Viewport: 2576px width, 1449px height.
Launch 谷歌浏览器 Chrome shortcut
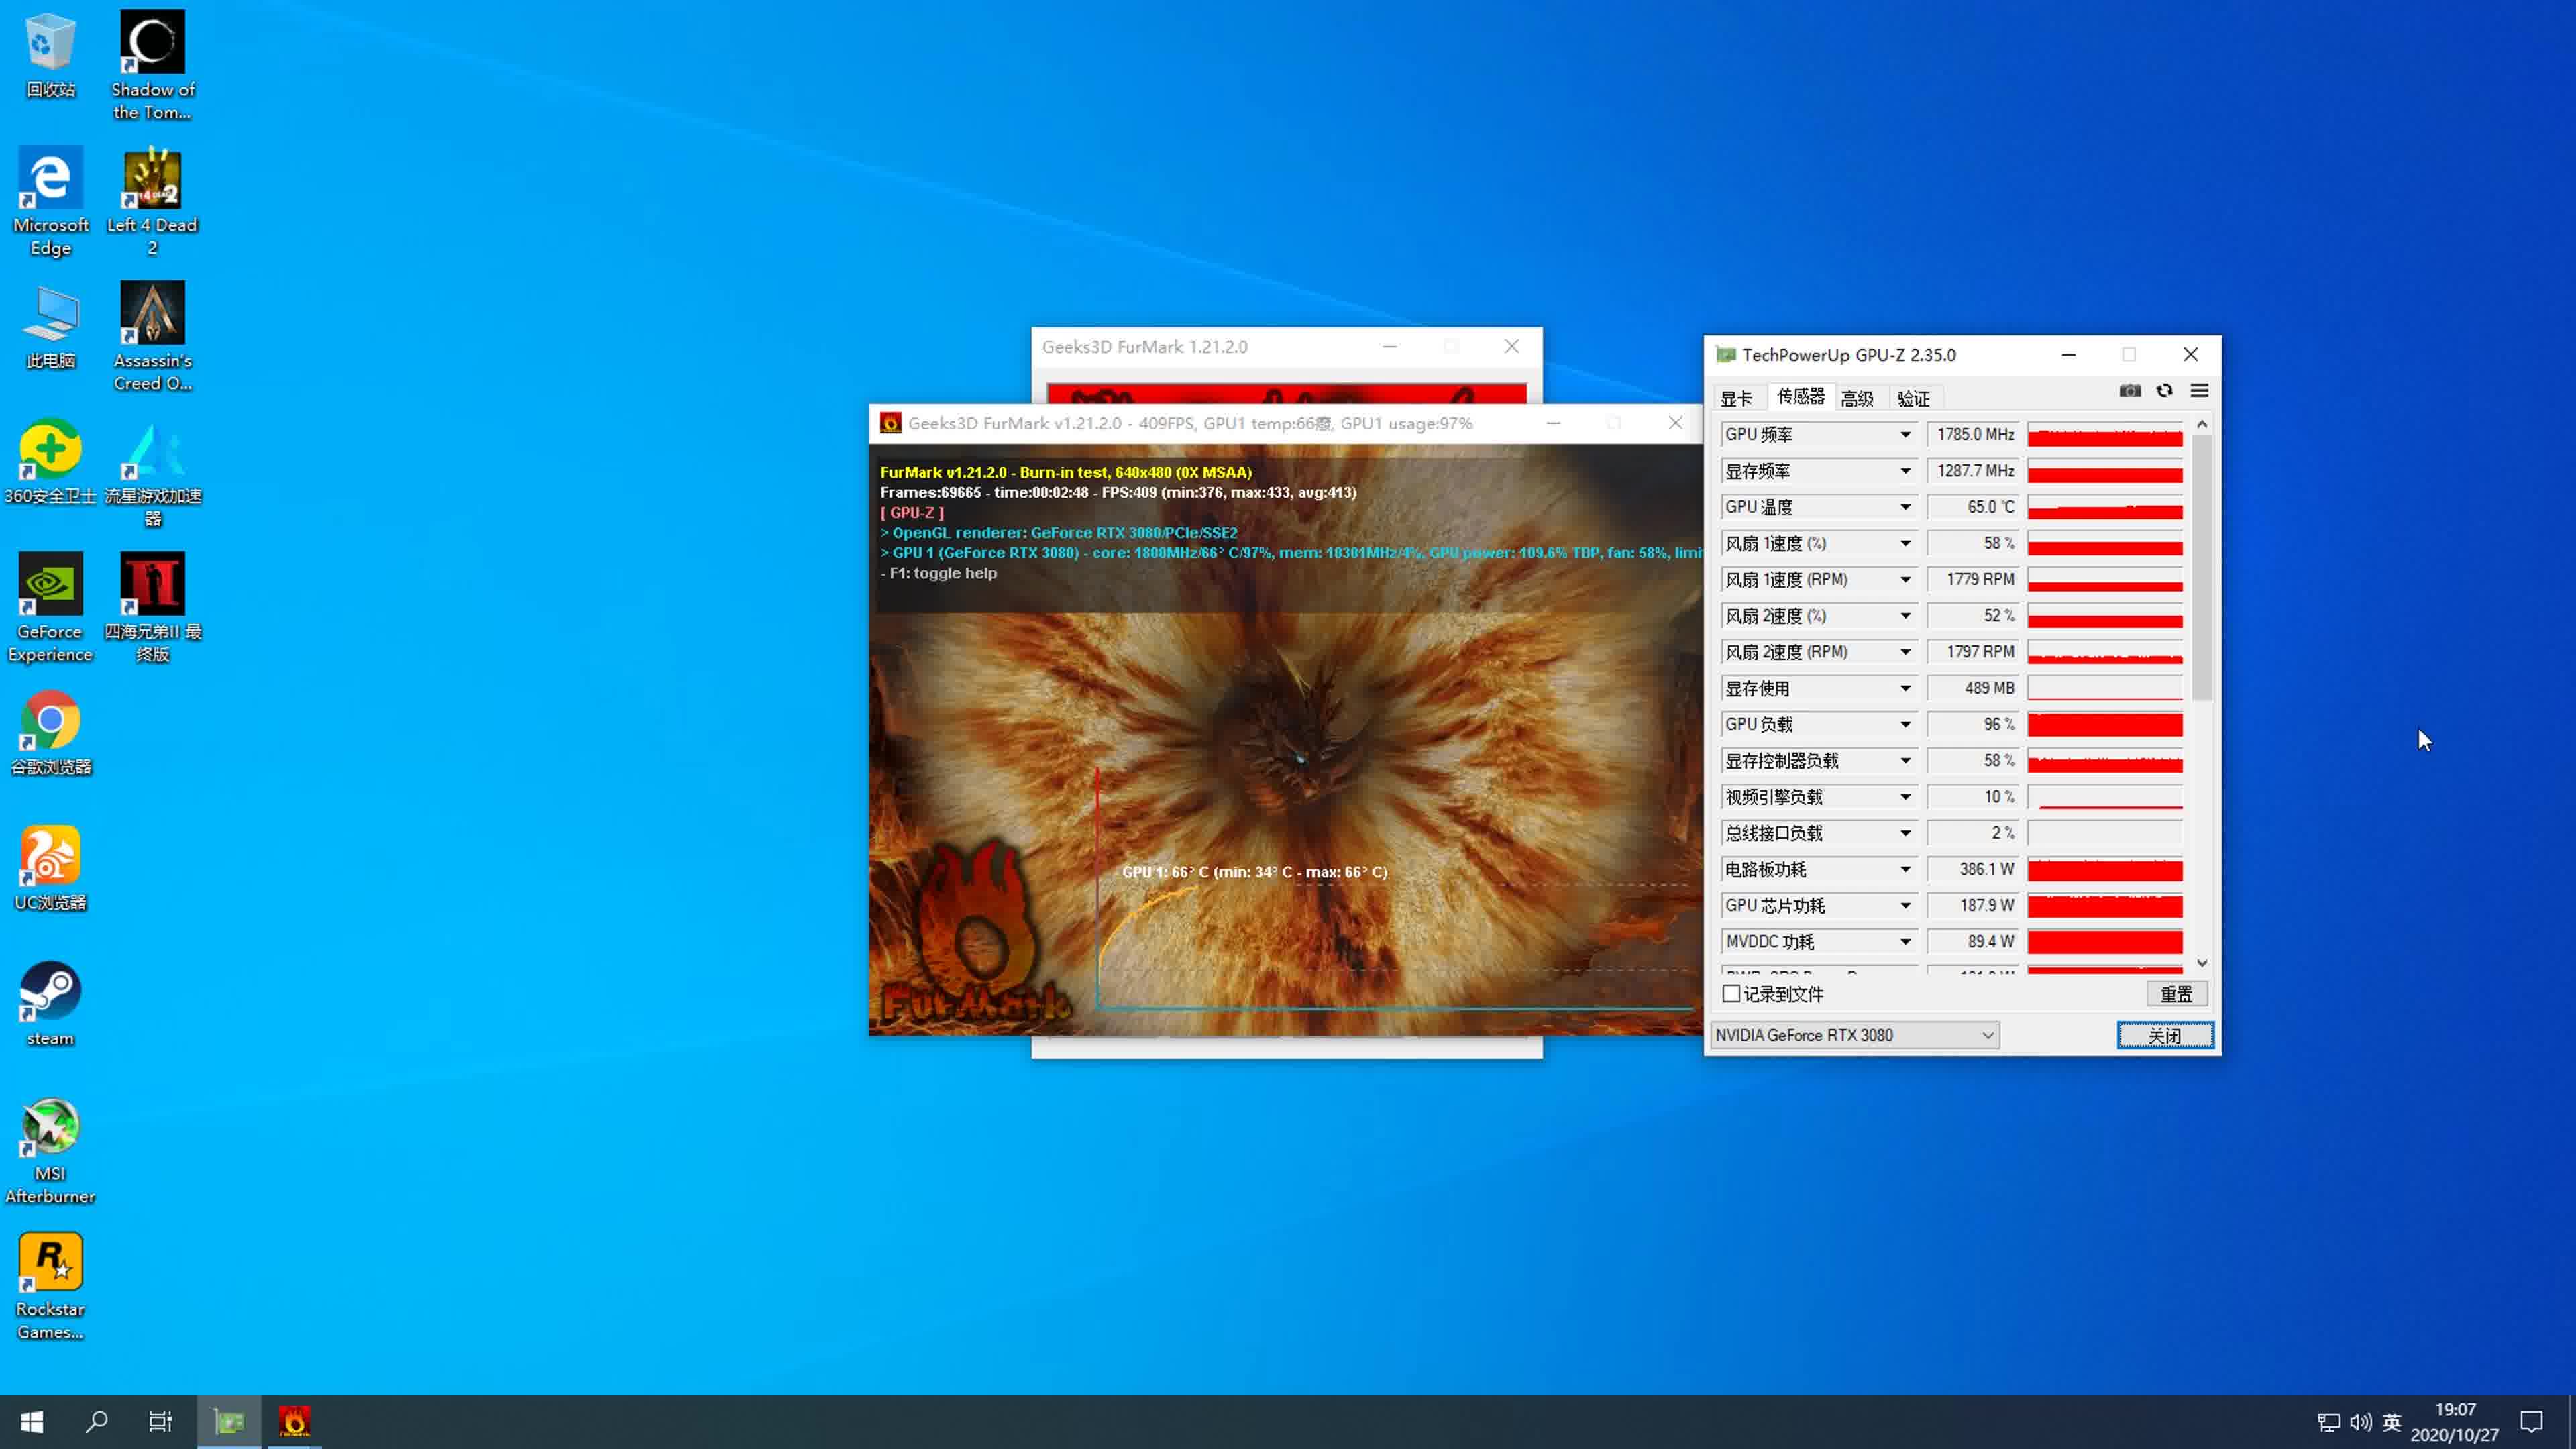[50, 732]
